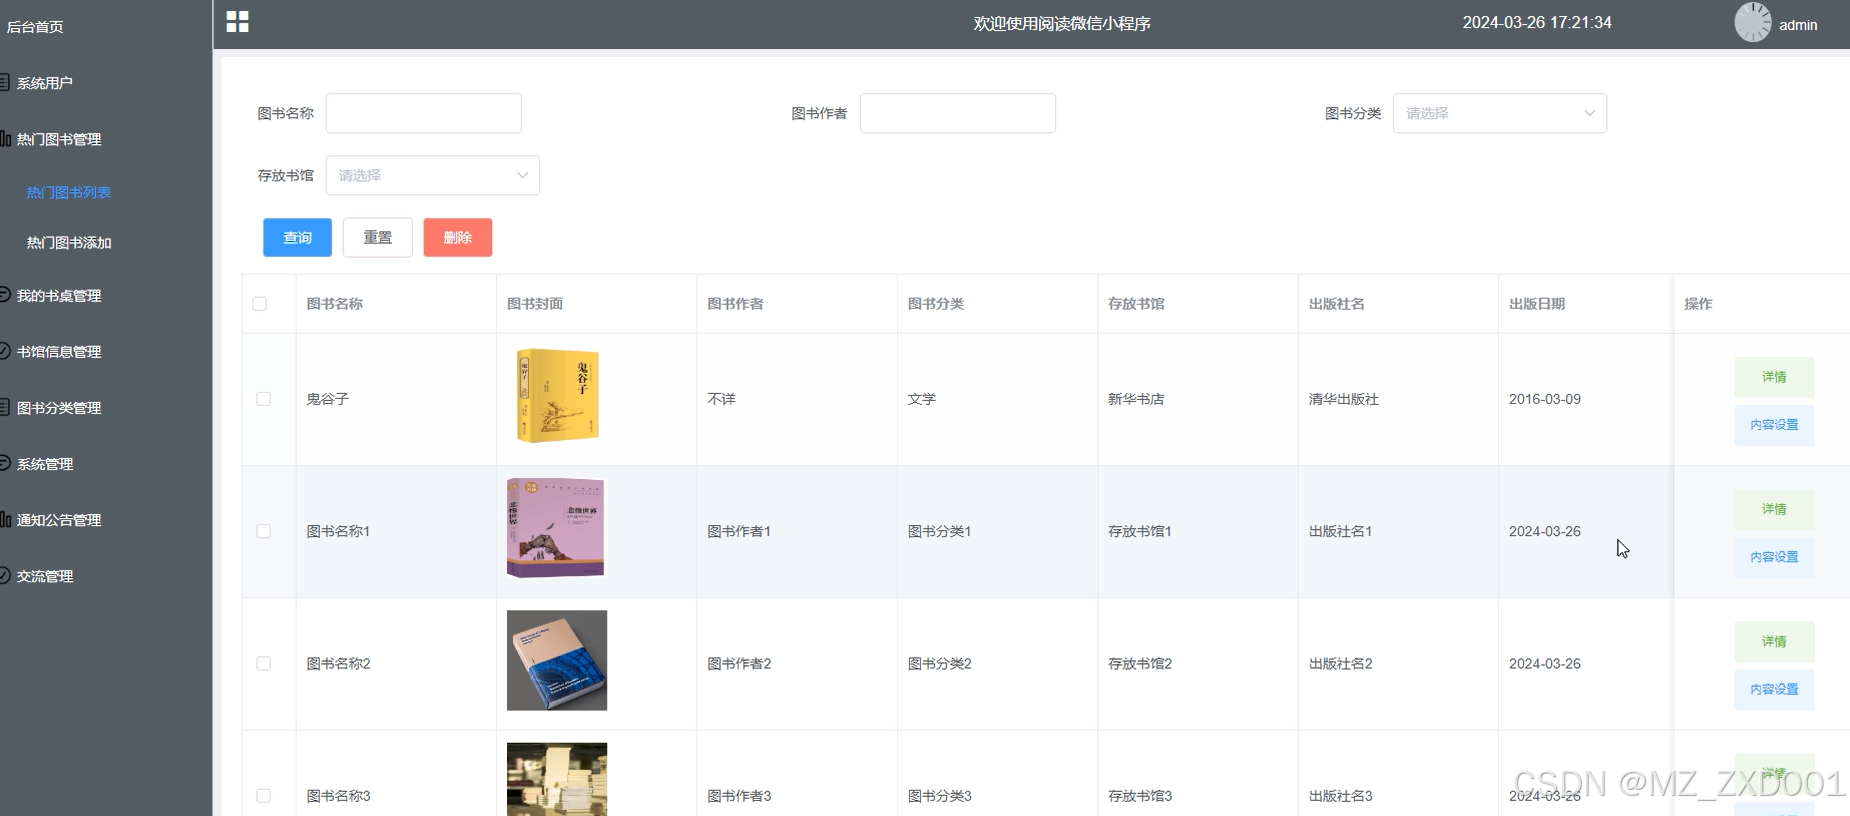The image size is (1850, 816).
Task: Click 内容设置 button for 图书名称1
Action: (x=1774, y=557)
